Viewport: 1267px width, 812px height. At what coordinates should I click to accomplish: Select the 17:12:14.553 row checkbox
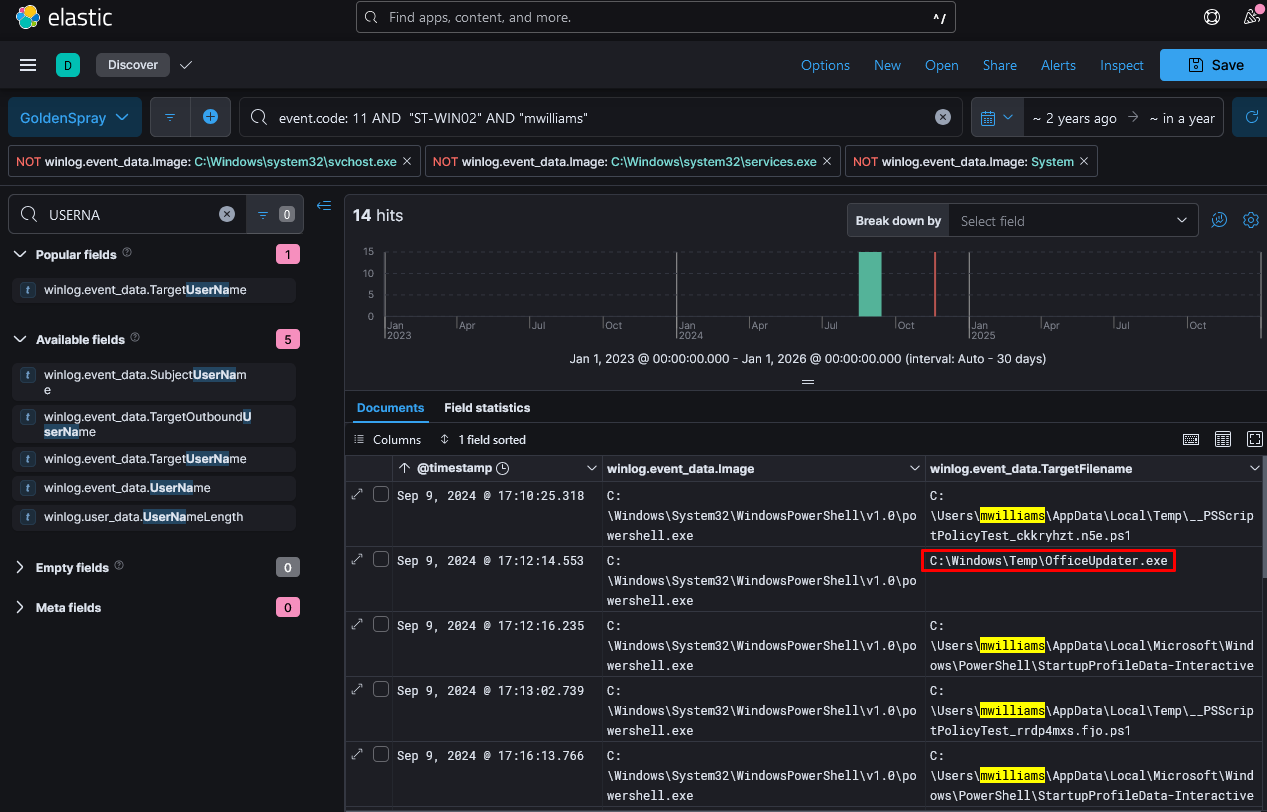(x=381, y=560)
